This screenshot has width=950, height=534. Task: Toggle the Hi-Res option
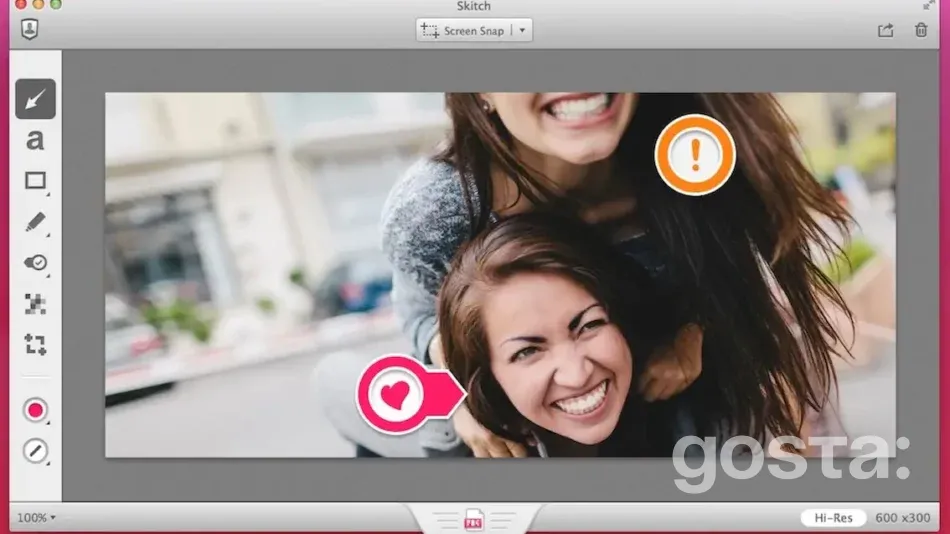[x=832, y=518]
